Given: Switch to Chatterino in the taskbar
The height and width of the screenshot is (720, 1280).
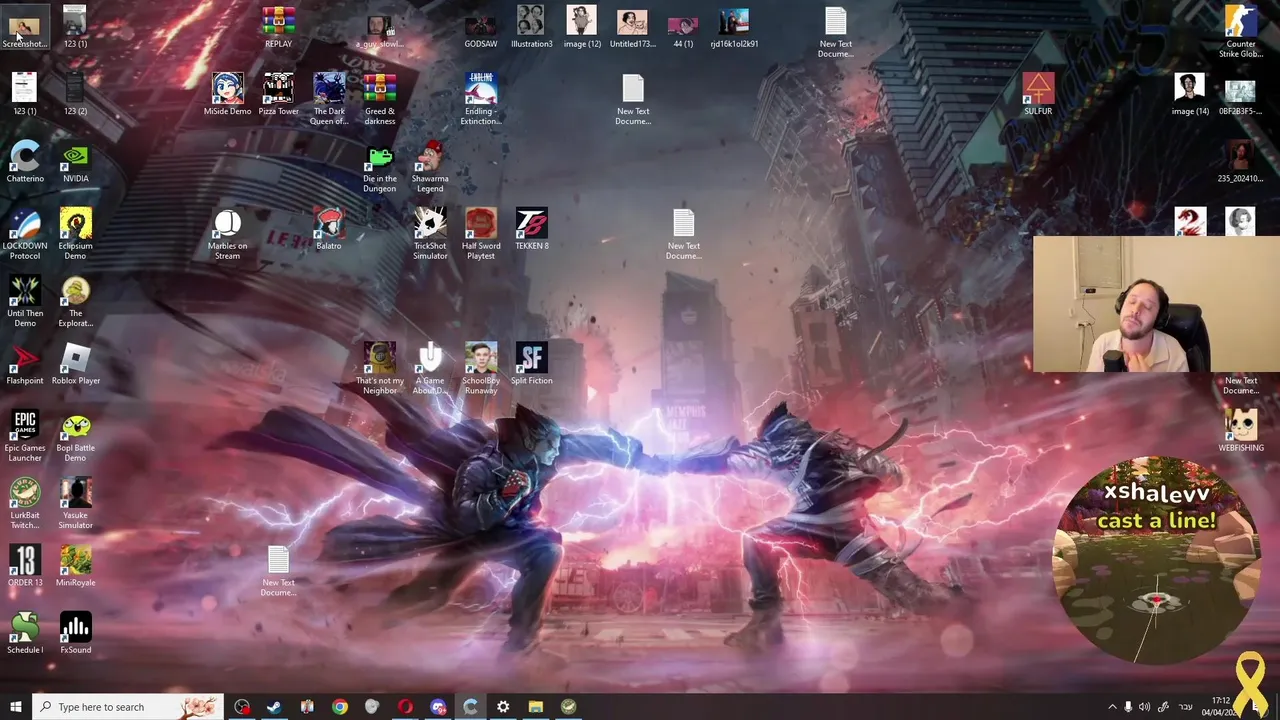Looking at the screenshot, I should (x=470, y=707).
